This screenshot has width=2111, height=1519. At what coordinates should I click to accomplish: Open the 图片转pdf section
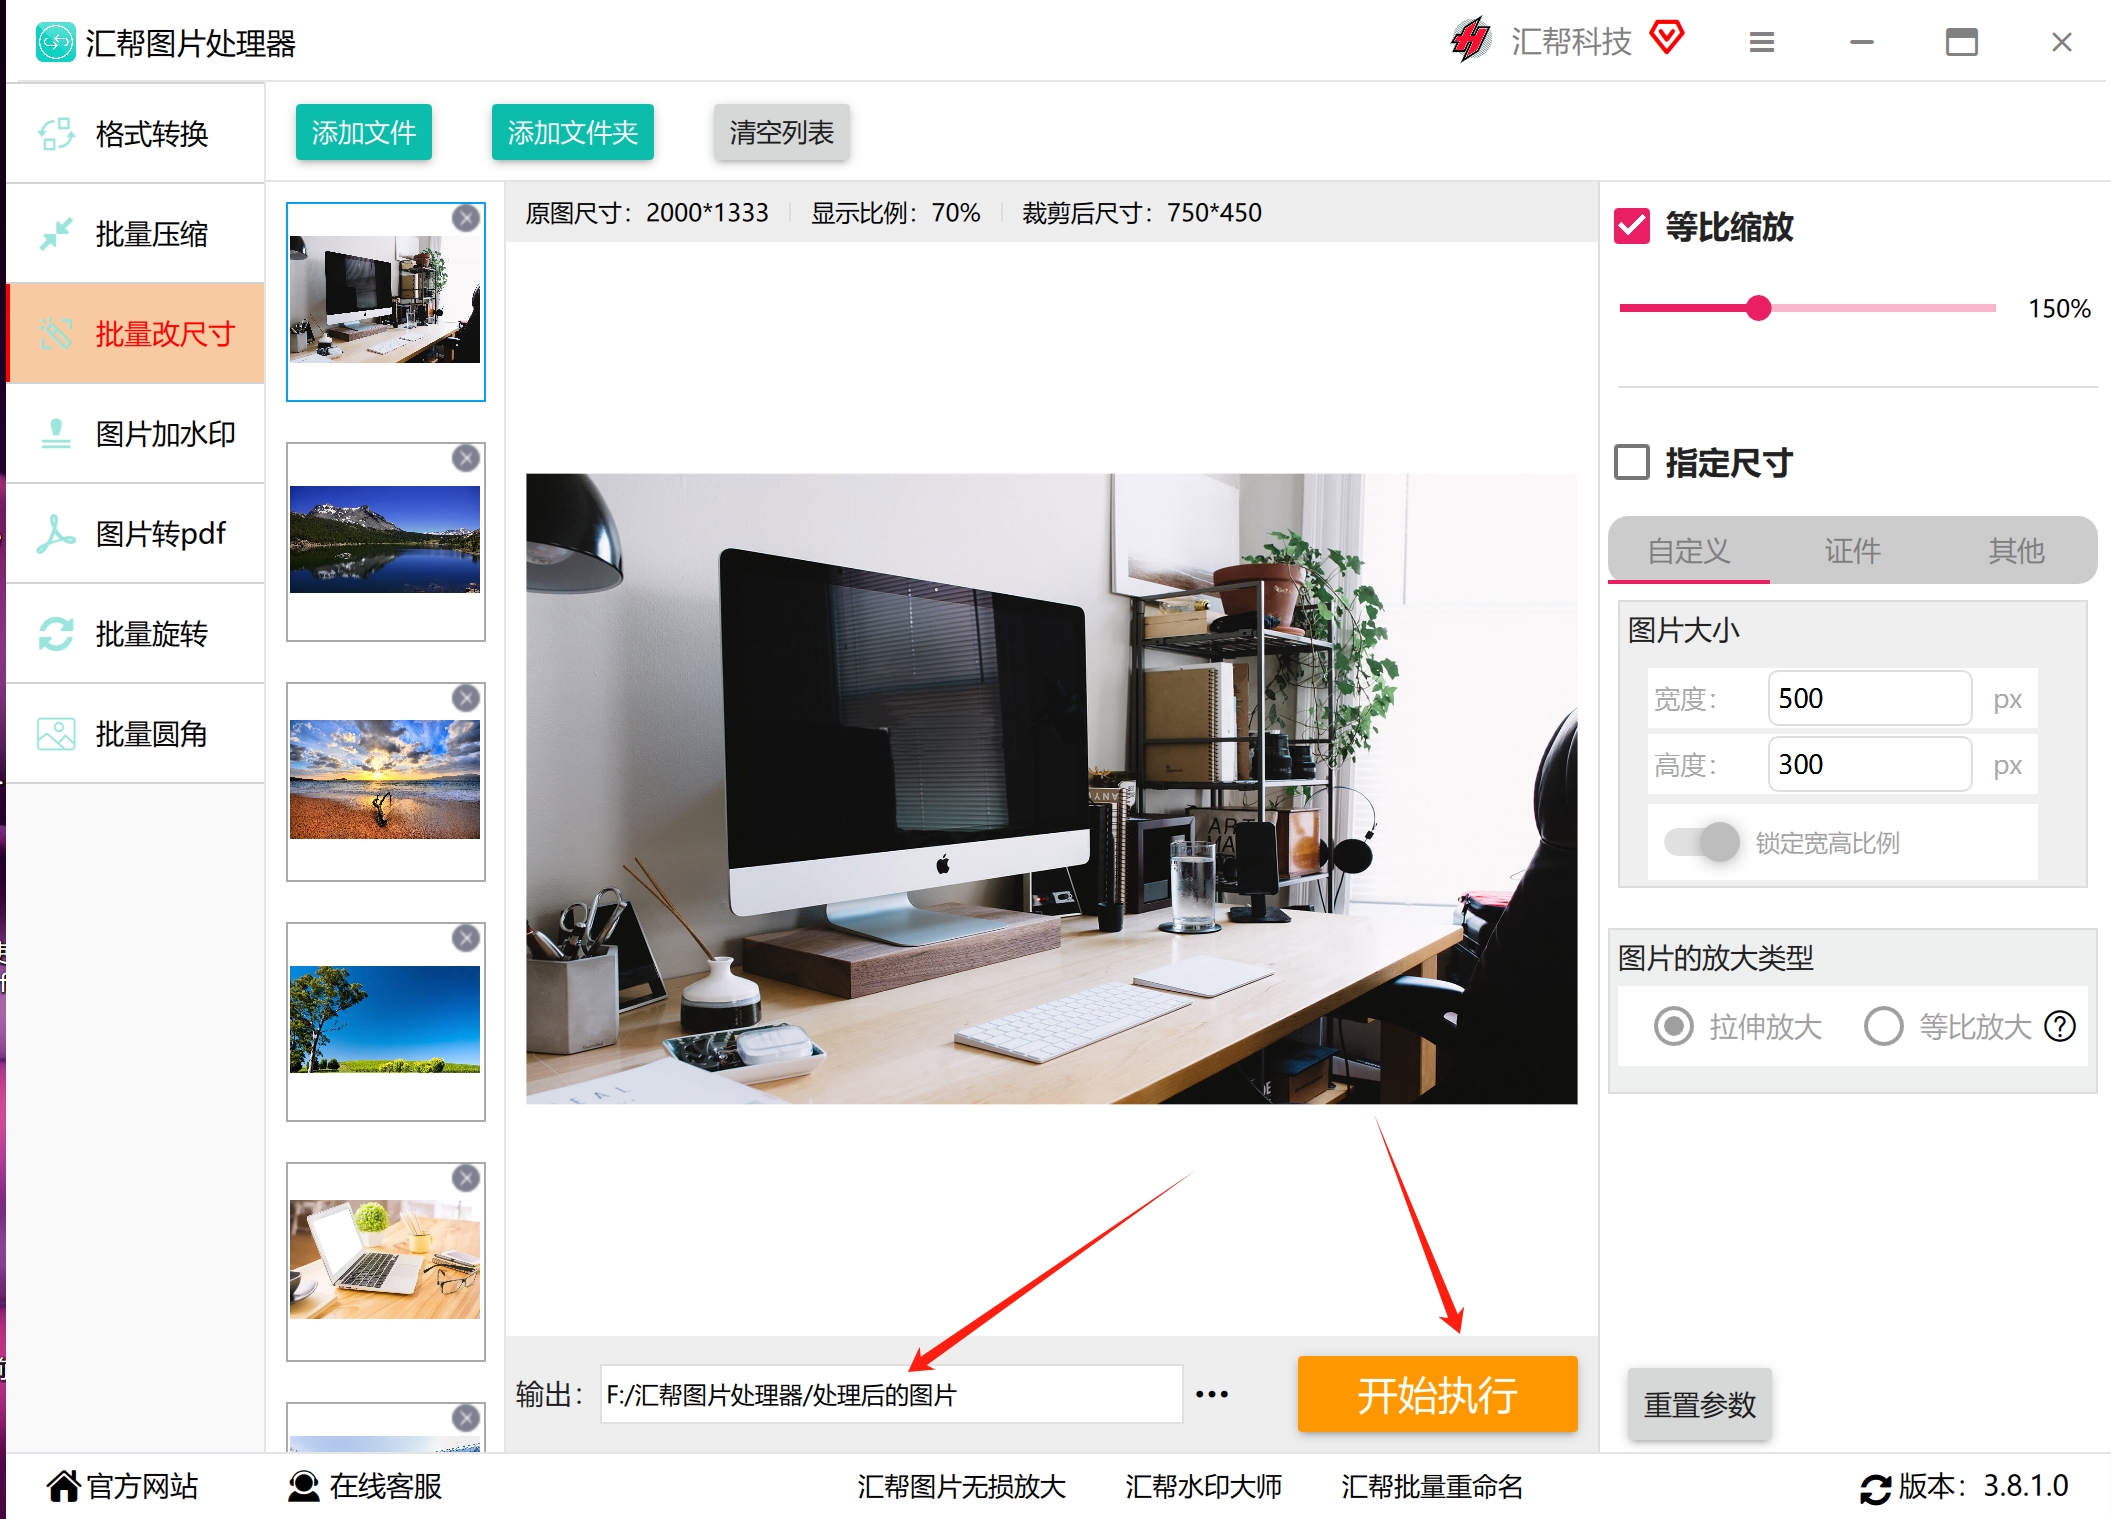point(135,534)
